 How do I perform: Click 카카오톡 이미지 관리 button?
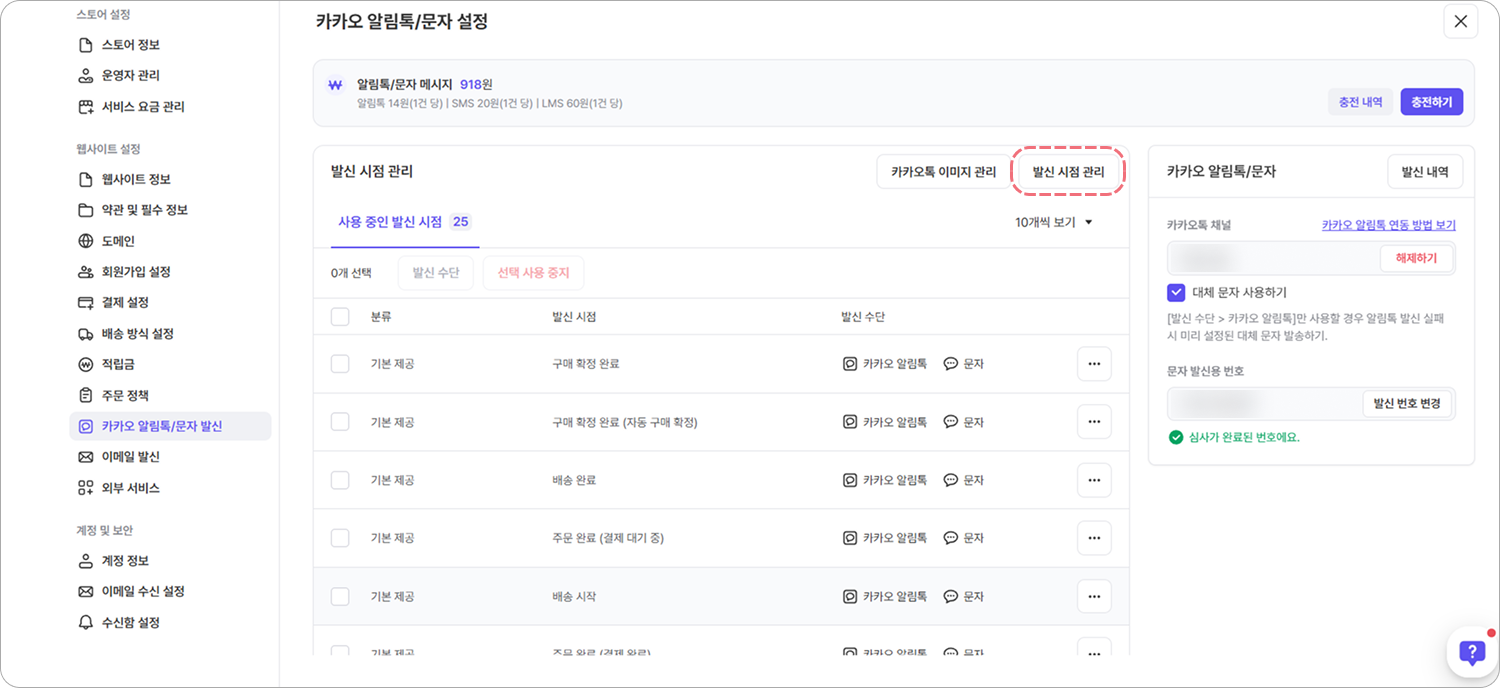click(x=944, y=172)
